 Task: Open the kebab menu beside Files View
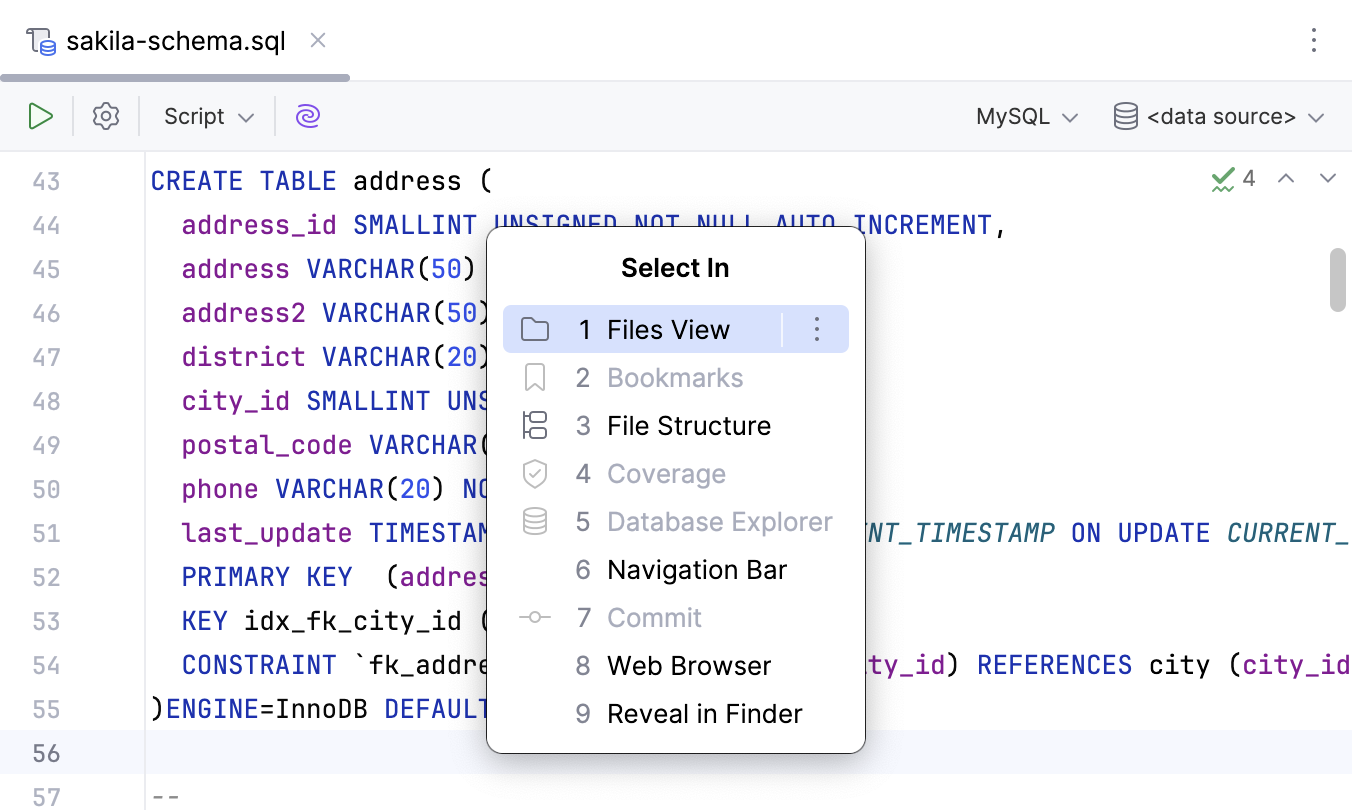816,329
